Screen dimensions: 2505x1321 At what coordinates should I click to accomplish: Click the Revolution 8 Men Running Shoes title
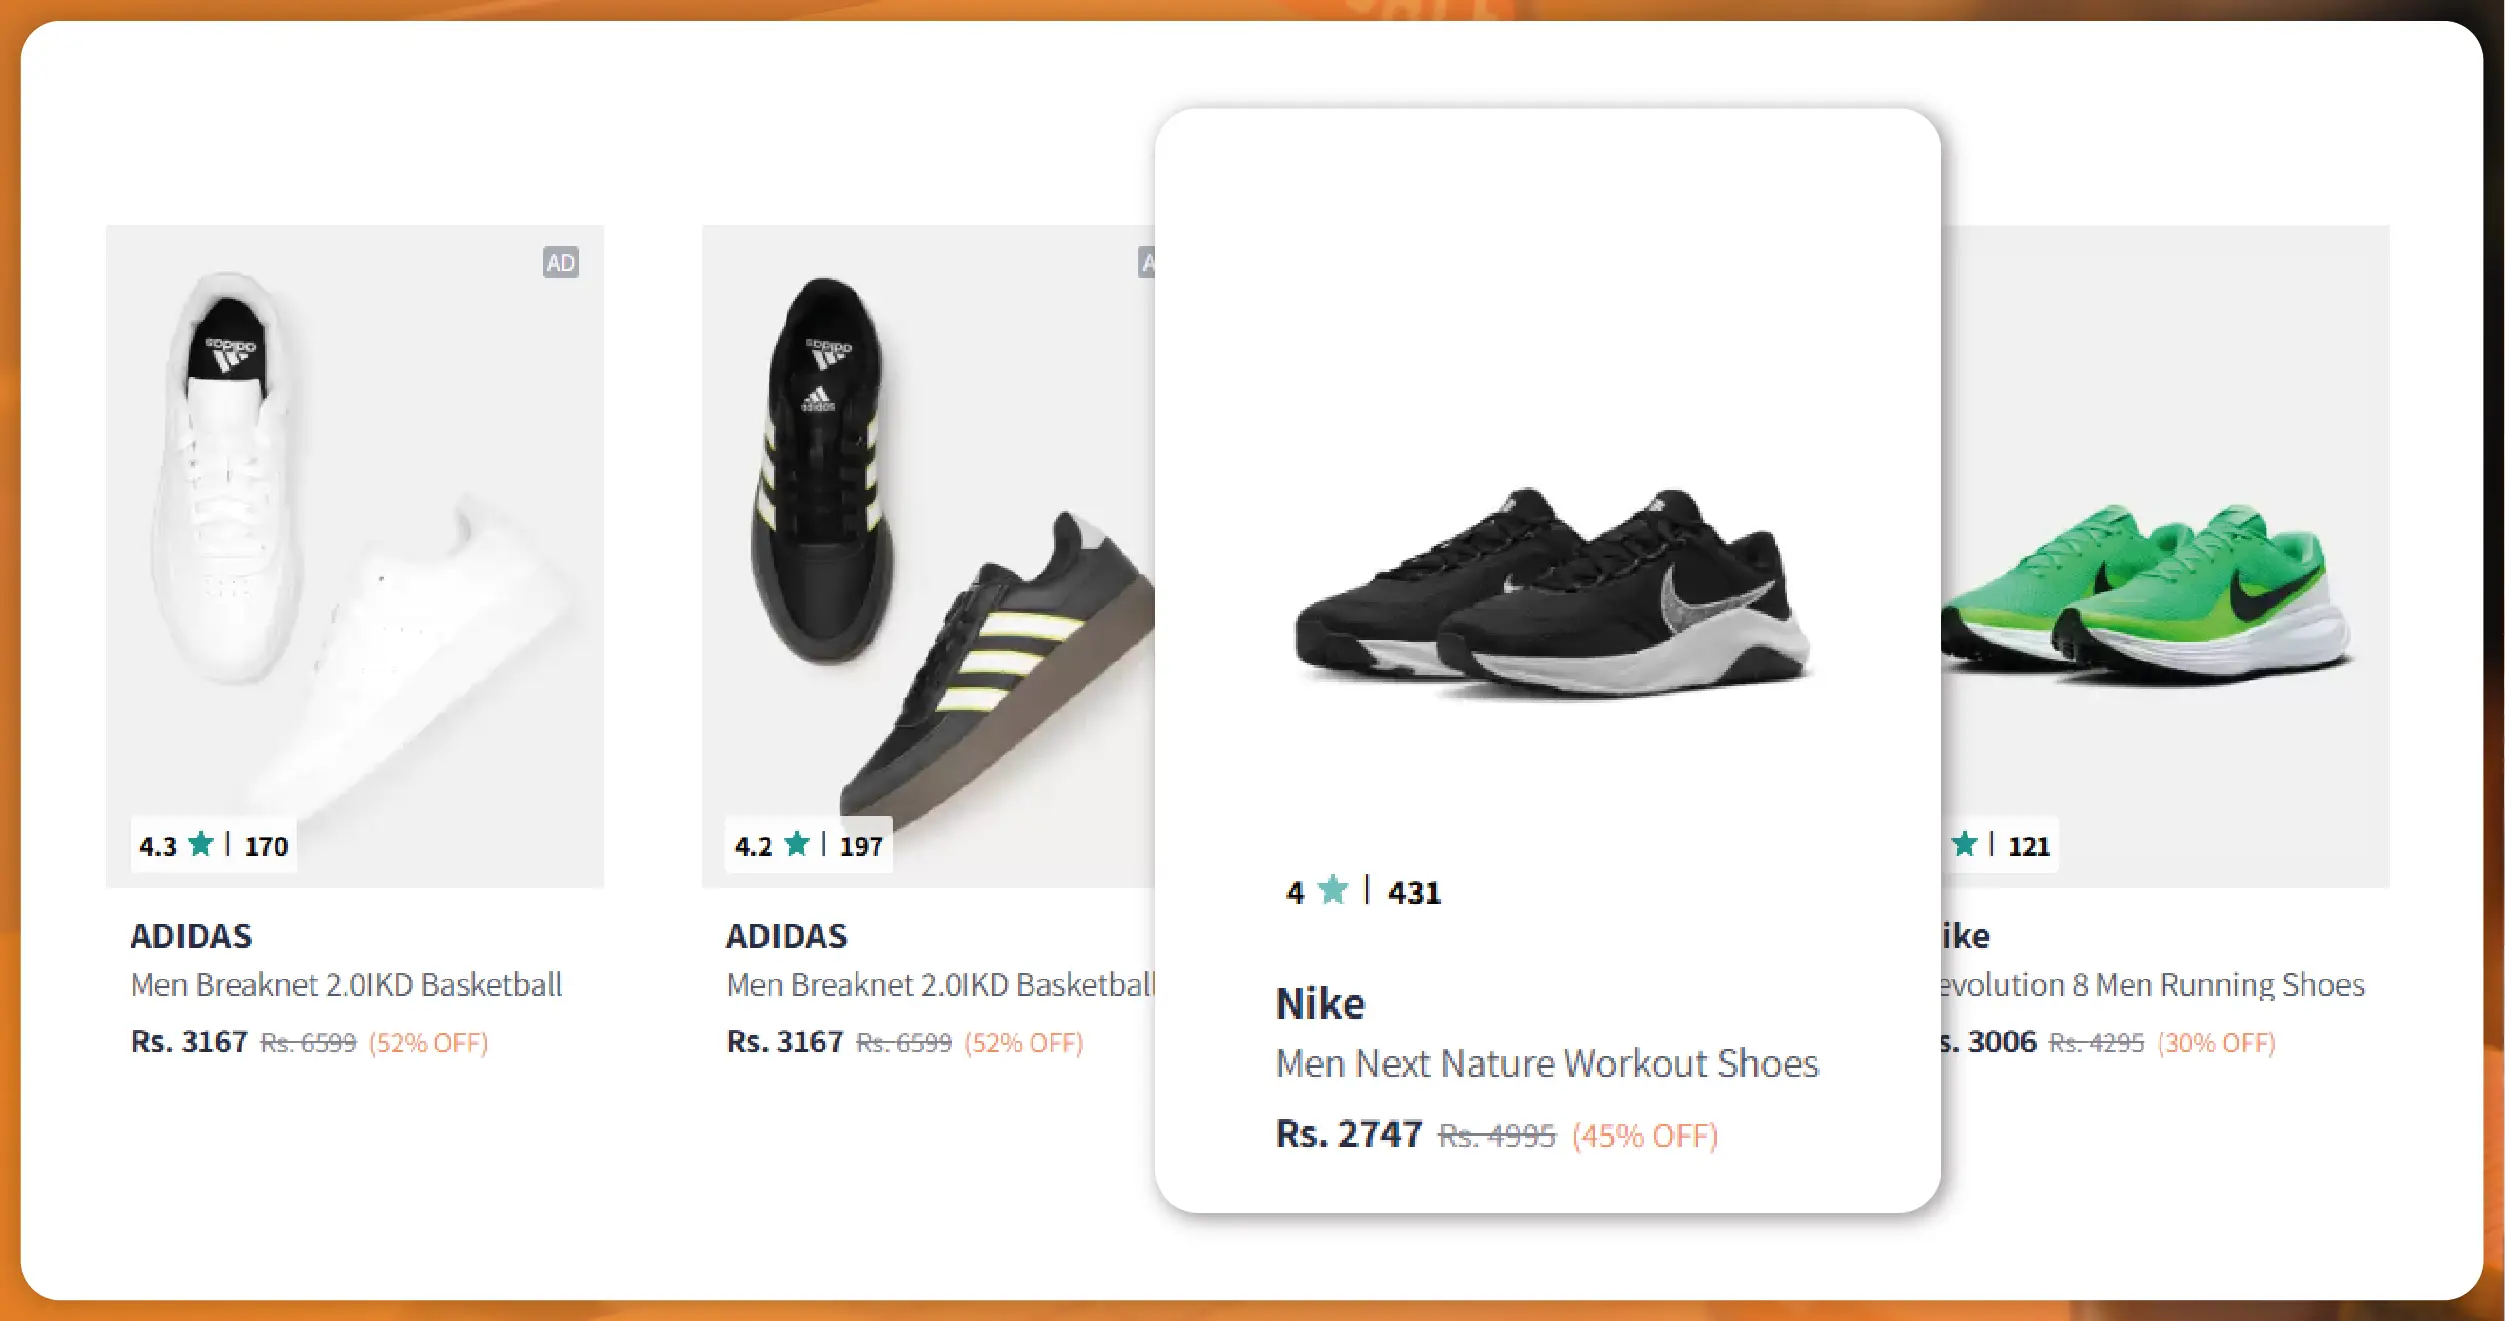2150,985
